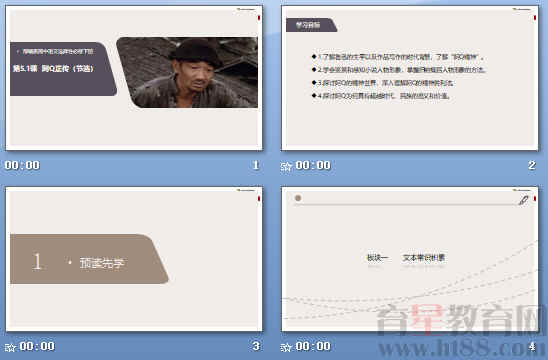This screenshot has height=360, width=548.
Task: Select slide 1 thumbnail with man photo
Action: (x=134, y=78)
